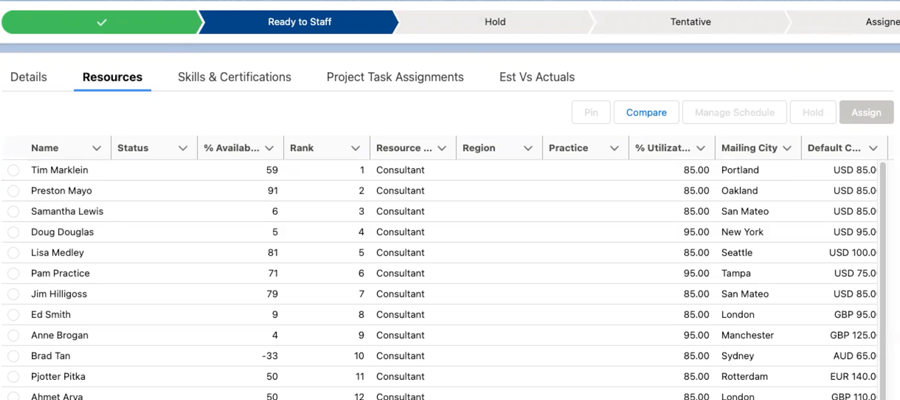Viewport: 900px width, 400px height.
Task: Switch to the Skills & Certifications tab
Action: pyautogui.click(x=234, y=77)
